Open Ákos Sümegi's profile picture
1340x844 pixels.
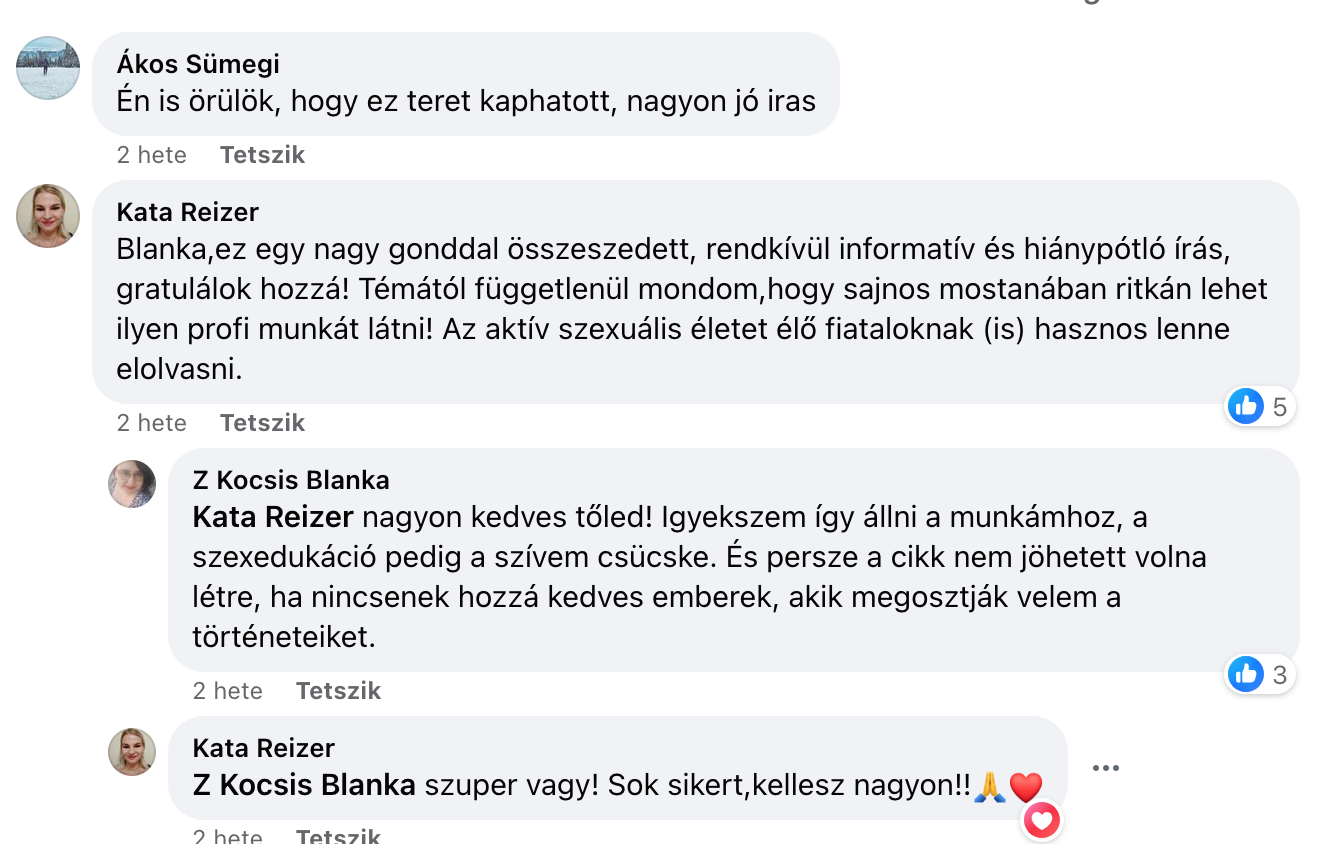tap(48, 68)
